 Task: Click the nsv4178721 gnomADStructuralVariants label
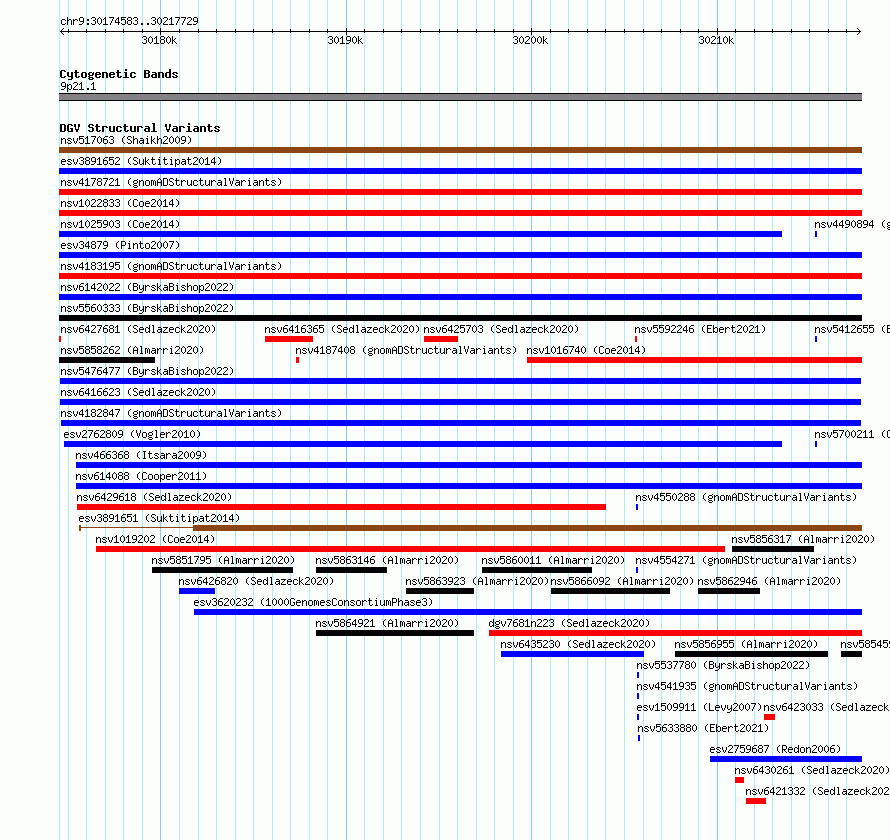[x=171, y=182]
